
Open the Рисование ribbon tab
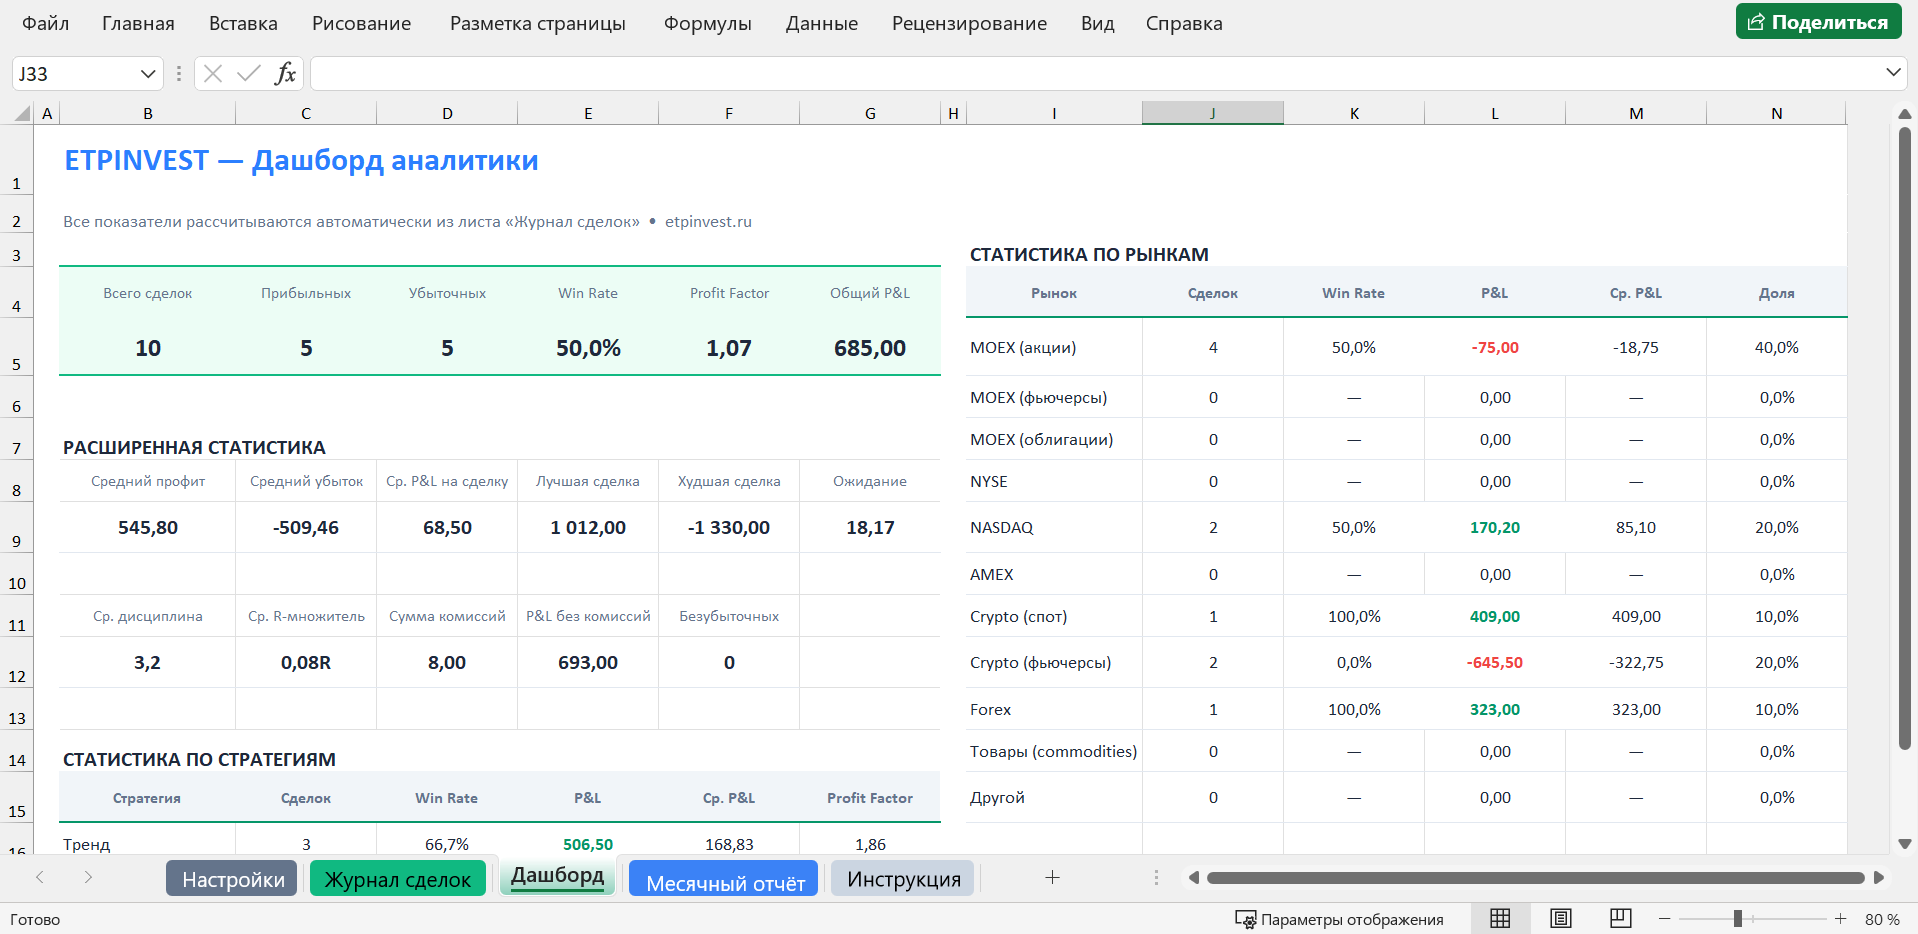coord(361,23)
